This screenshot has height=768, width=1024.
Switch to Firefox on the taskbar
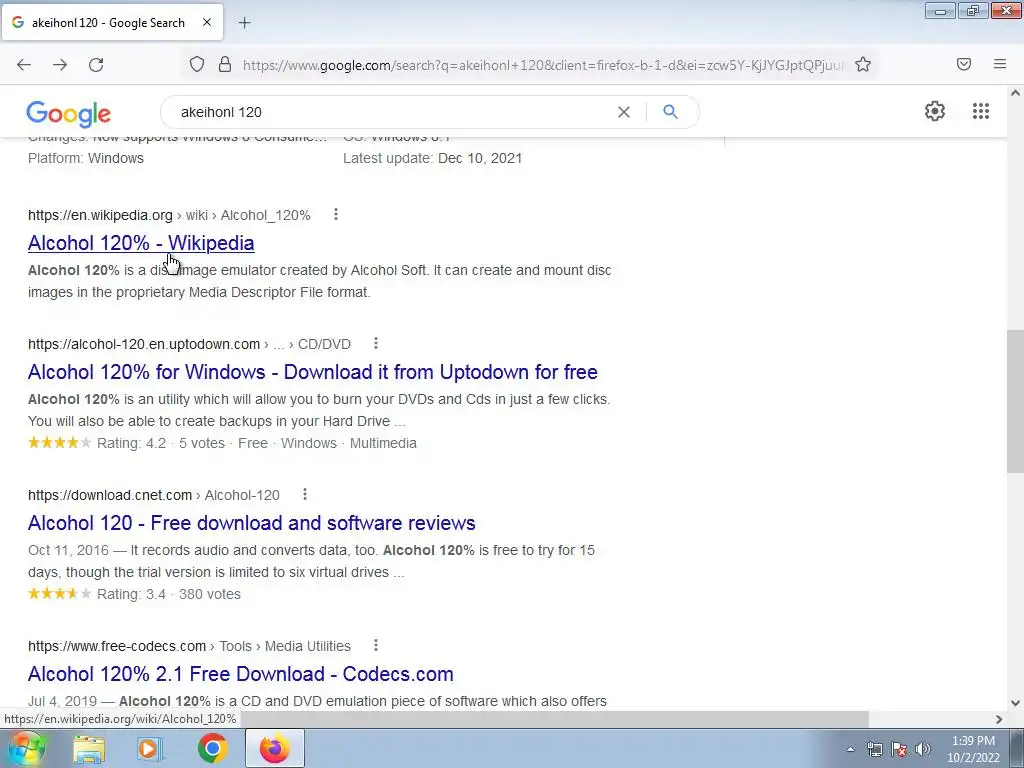click(275, 749)
